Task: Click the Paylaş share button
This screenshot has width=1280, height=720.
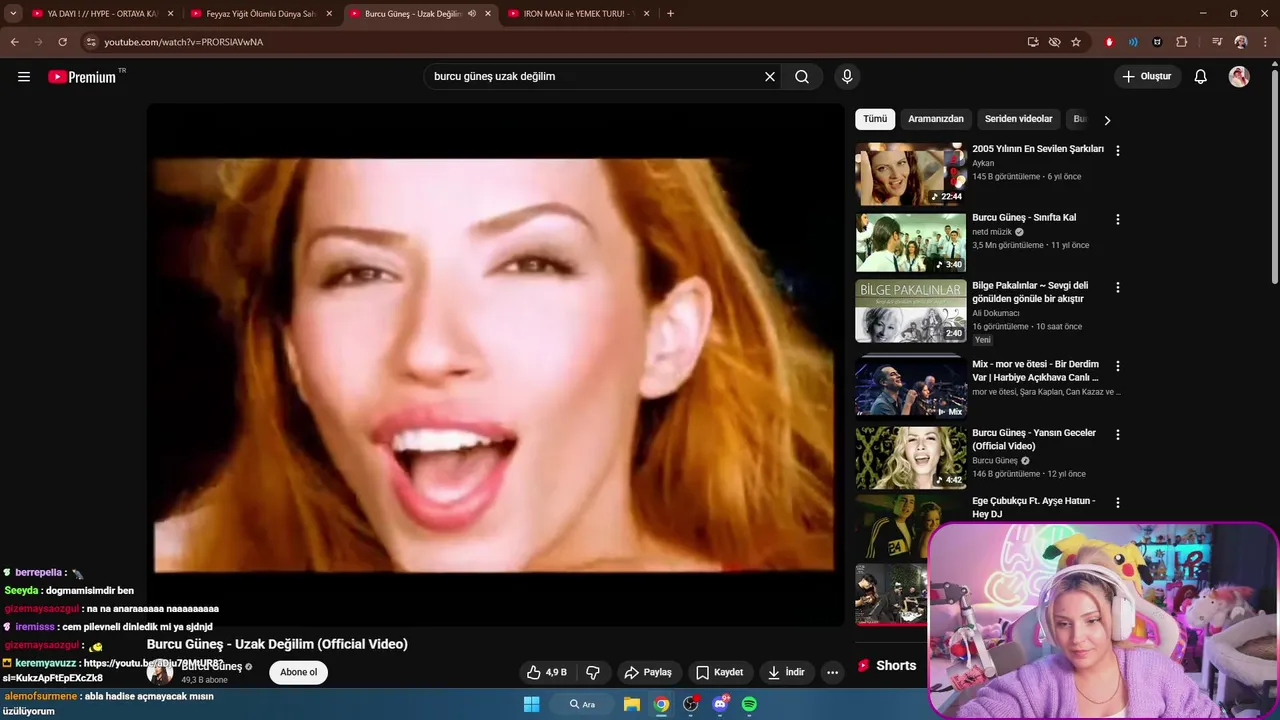Action: click(x=648, y=672)
